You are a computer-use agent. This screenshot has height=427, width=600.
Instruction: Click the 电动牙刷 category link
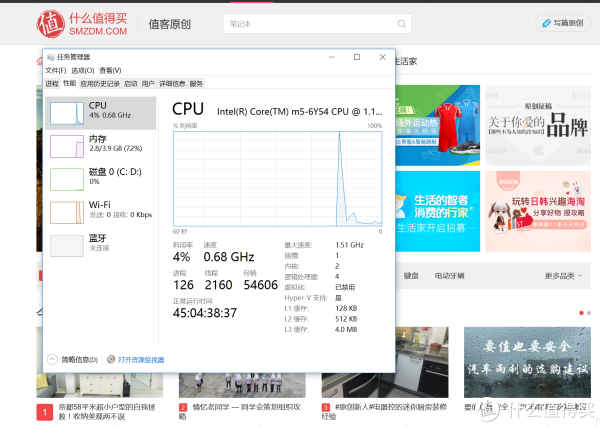pyautogui.click(x=449, y=275)
